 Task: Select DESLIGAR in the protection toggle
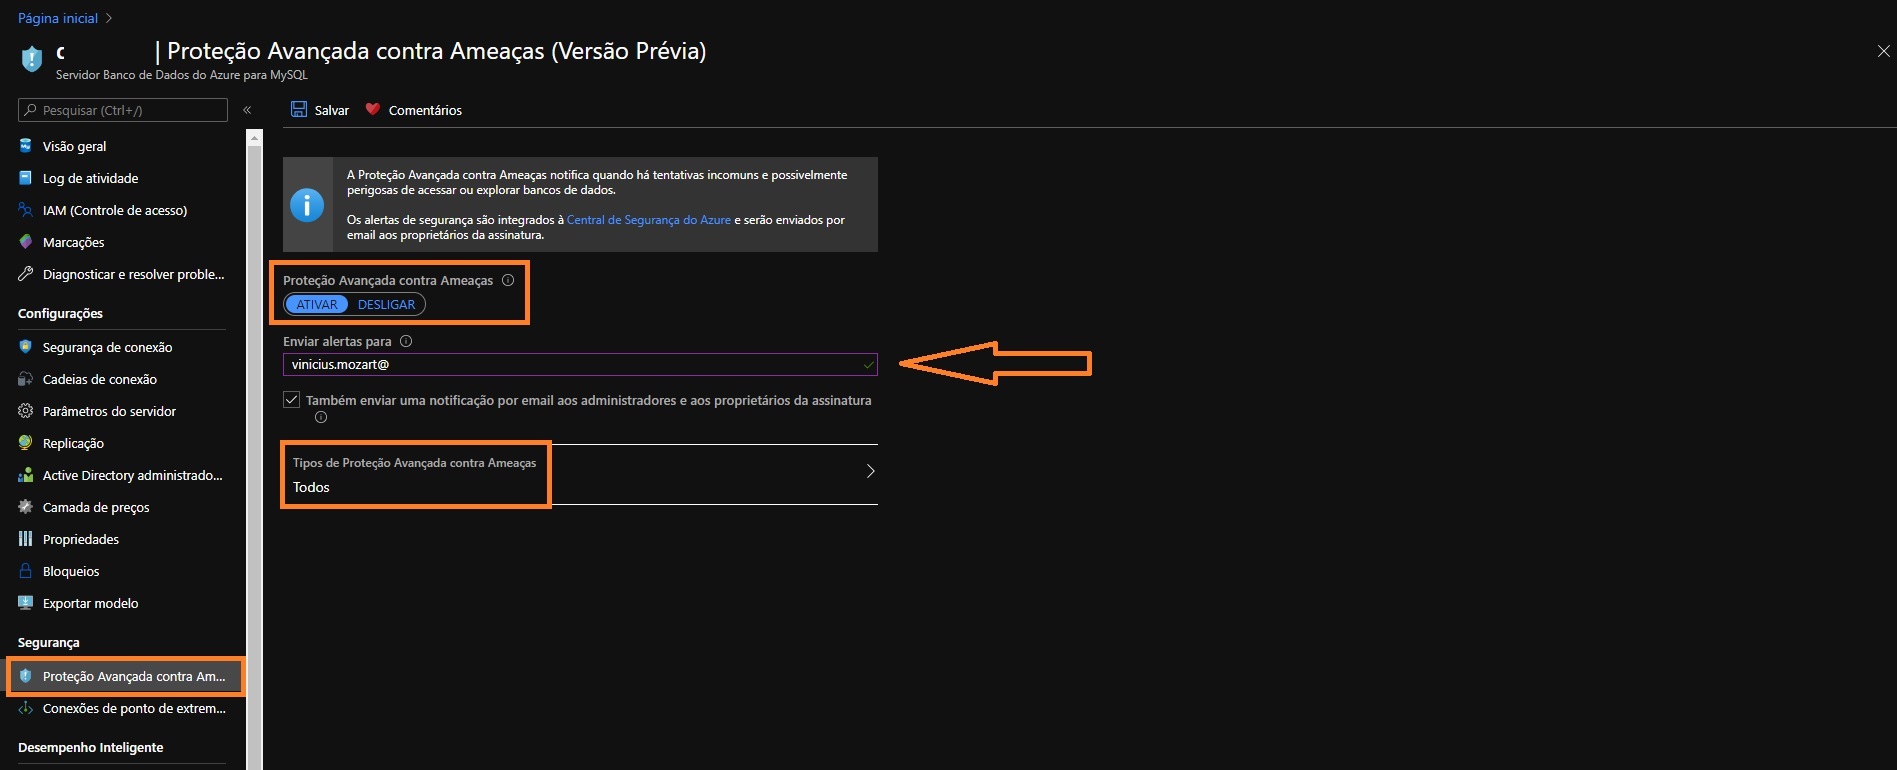point(386,304)
